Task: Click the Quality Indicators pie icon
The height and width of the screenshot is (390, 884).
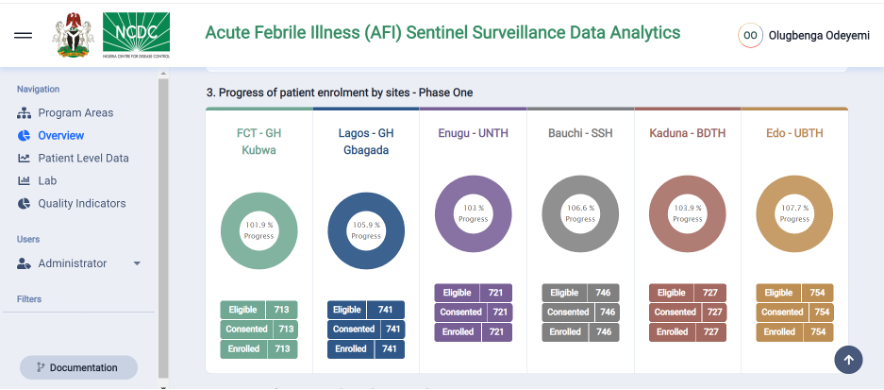Action: (x=24, y=203)
